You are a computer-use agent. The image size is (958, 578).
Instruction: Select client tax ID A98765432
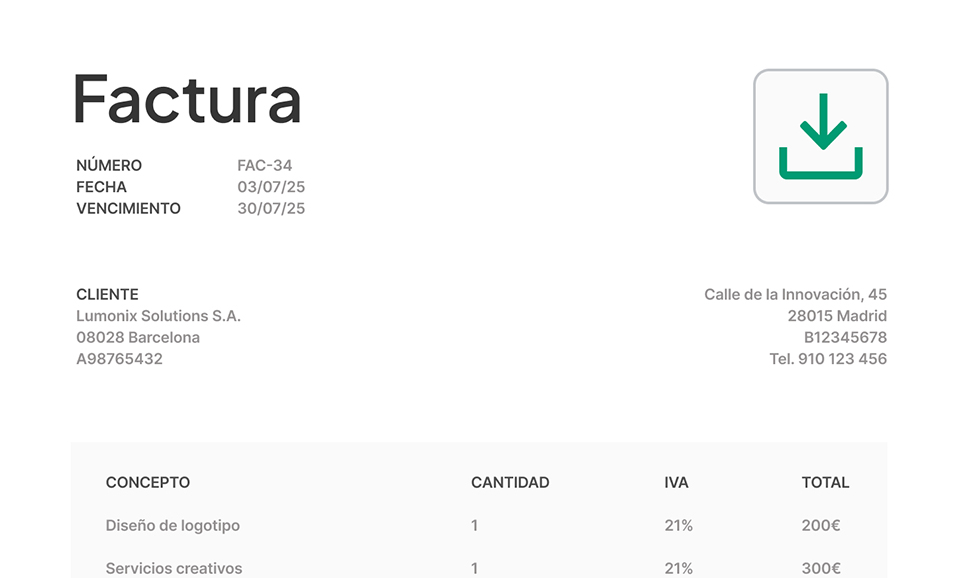click(x=119, y=359)
